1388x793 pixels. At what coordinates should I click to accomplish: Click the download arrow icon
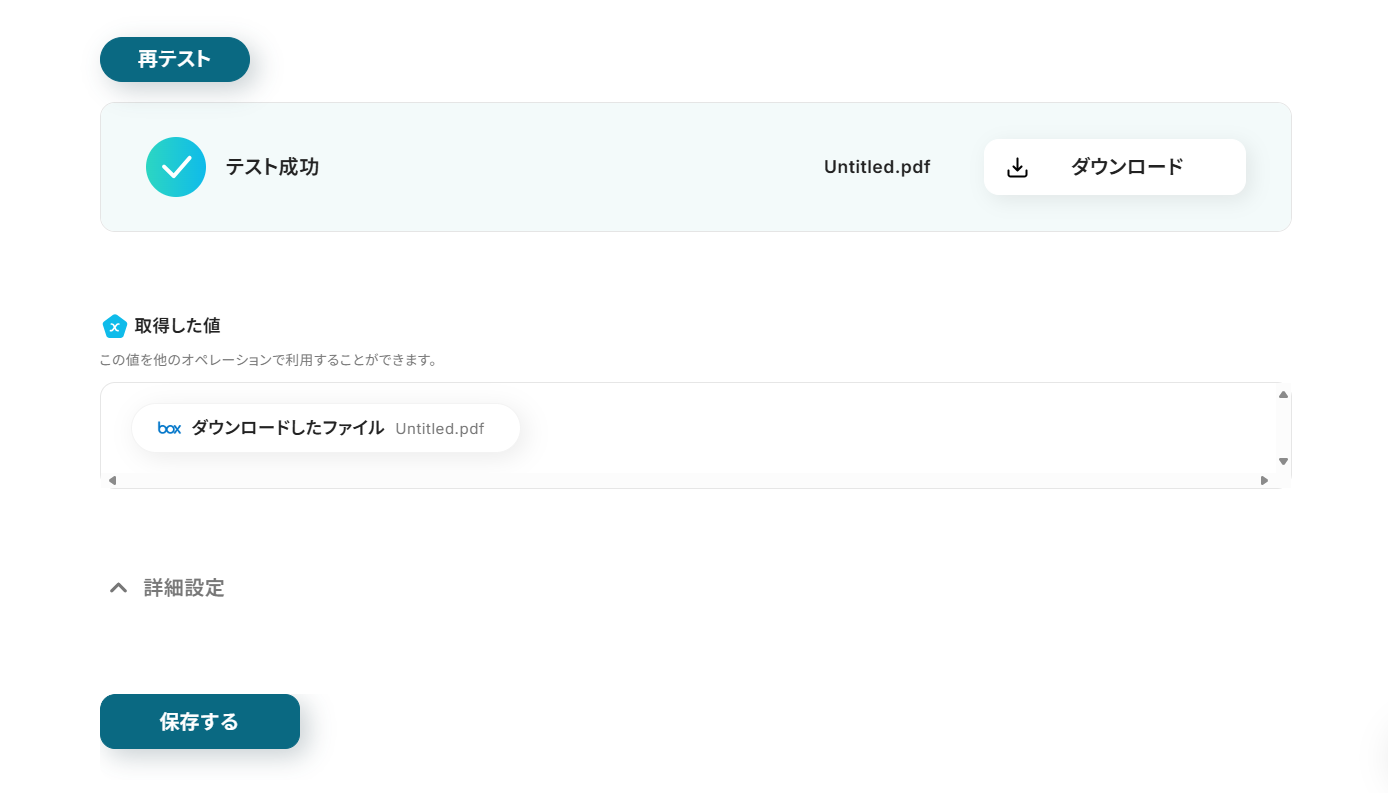click(x=1017, y=167)
